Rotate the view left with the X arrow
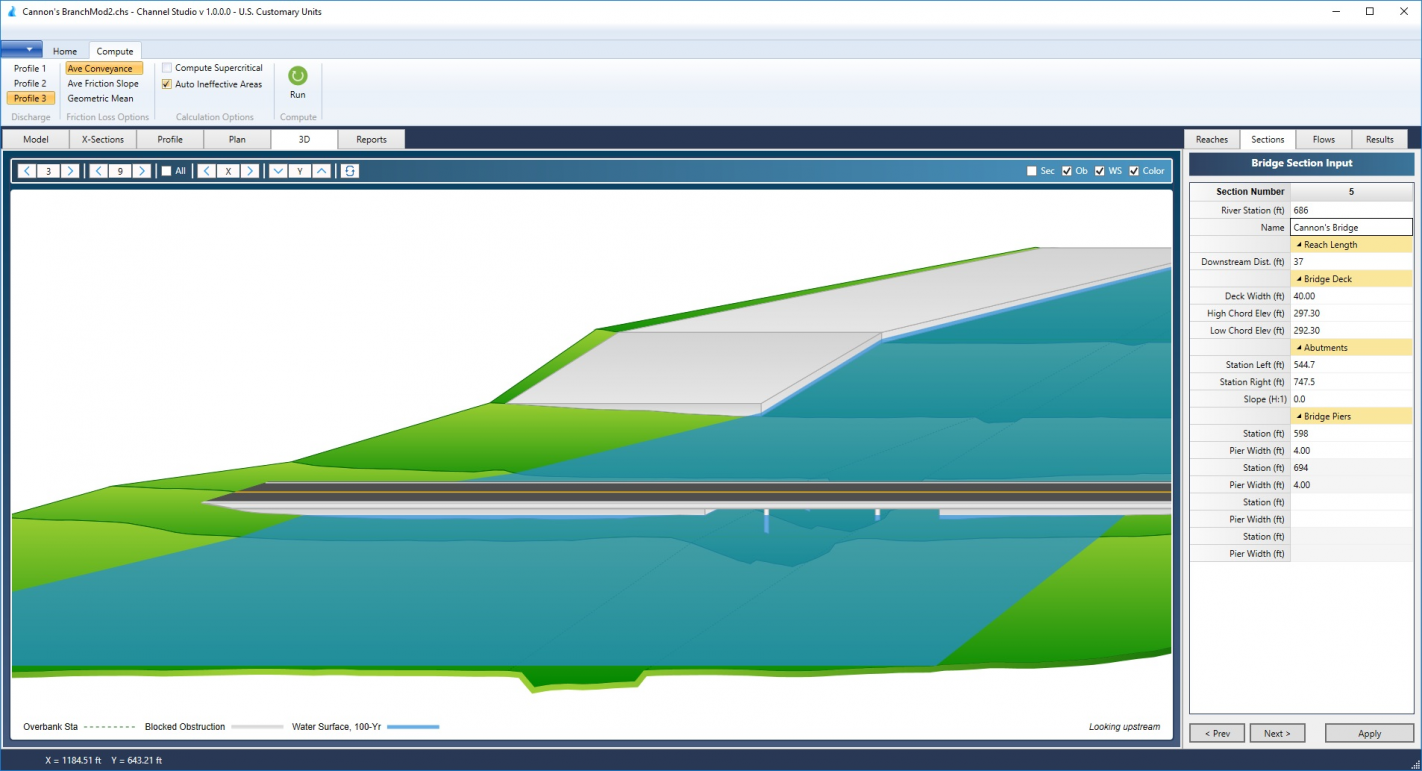Screen dimensions: 1422x771 click(x=207, y=171)
